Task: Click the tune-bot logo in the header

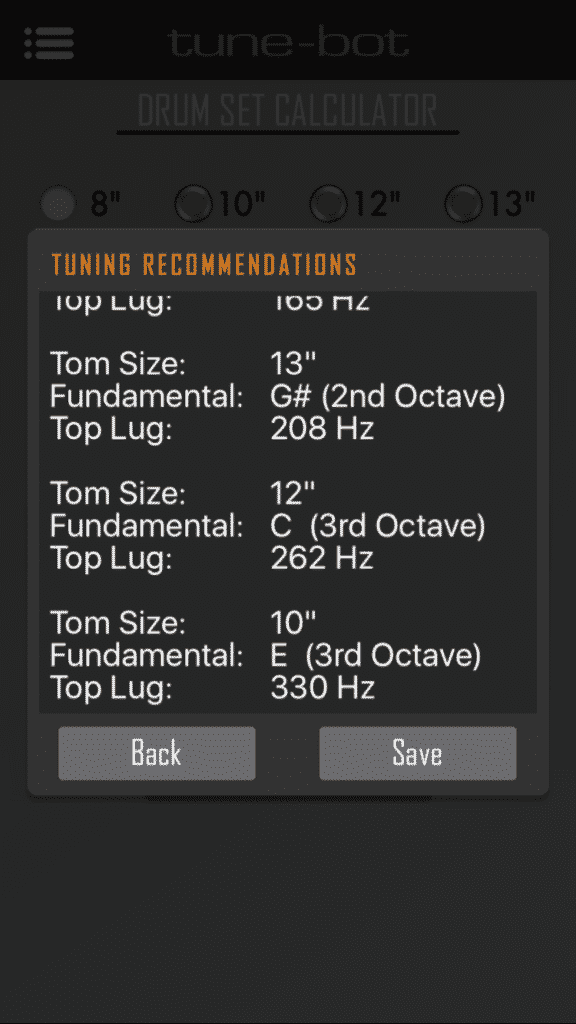Action: 288,43
